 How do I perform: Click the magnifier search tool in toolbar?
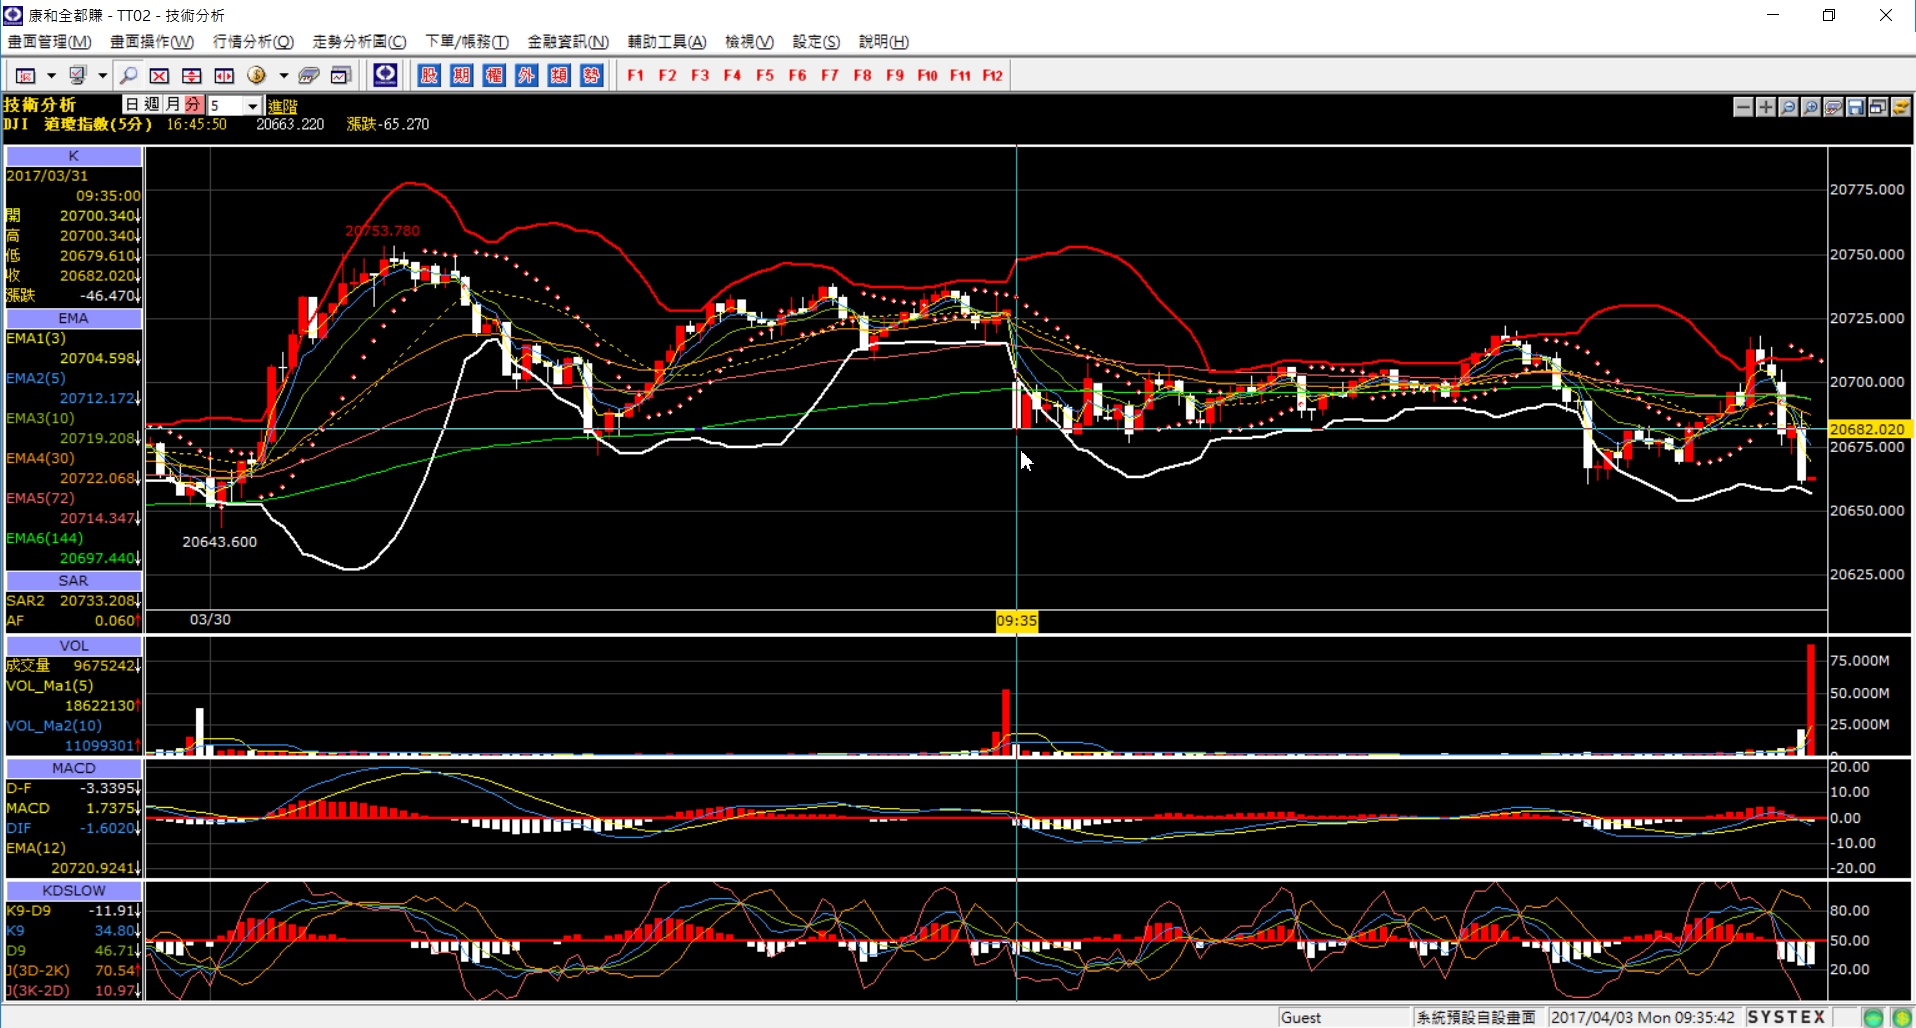tap(128, 75)
